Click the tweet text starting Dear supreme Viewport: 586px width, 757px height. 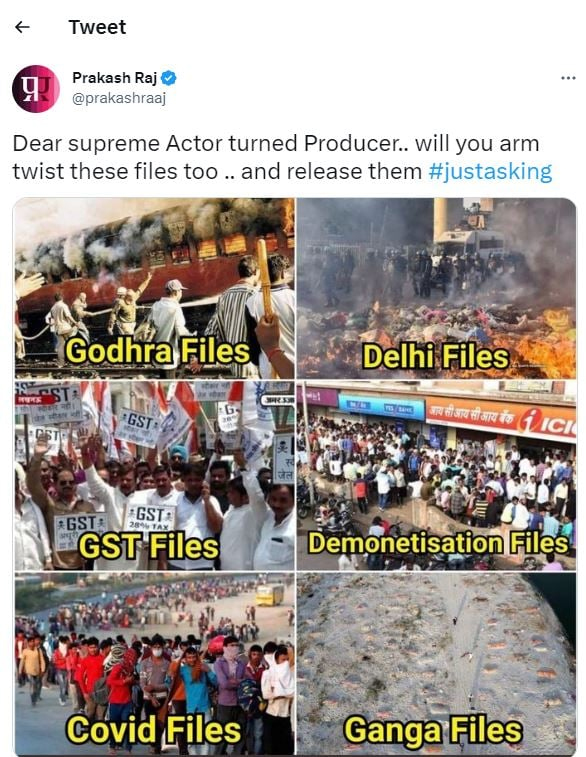pyautogui.click(x=282, y=157)
